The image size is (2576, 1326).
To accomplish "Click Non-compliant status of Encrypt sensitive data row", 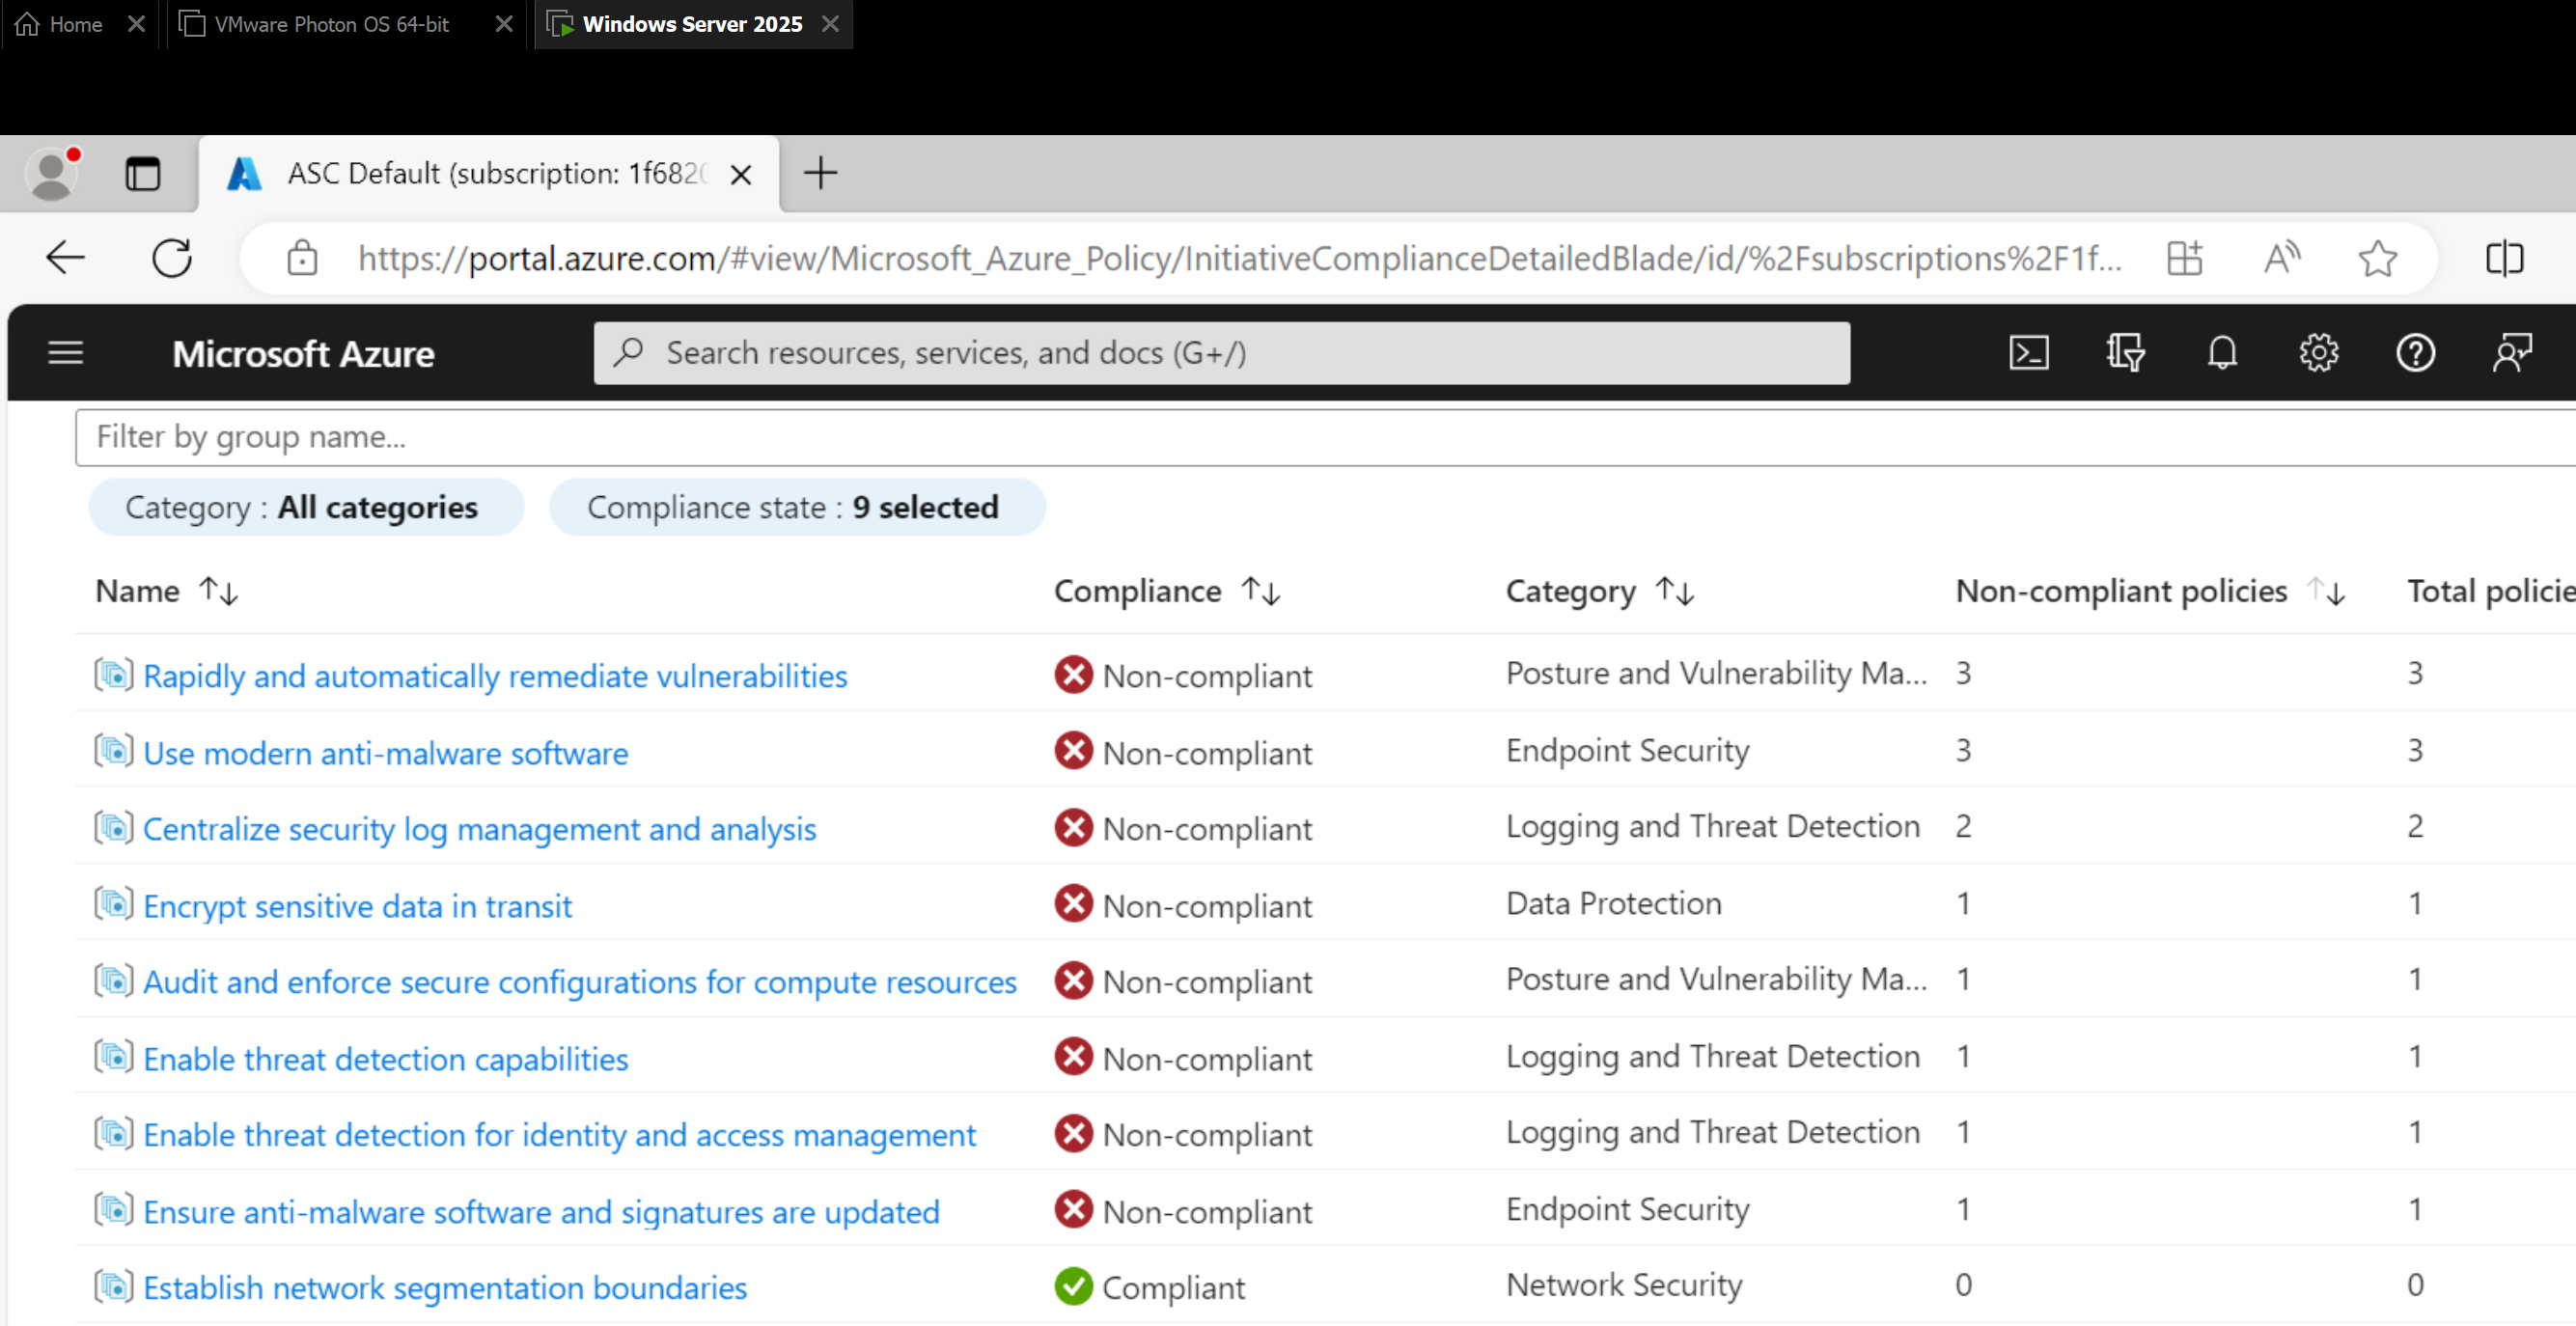I will pos(1183,905).
